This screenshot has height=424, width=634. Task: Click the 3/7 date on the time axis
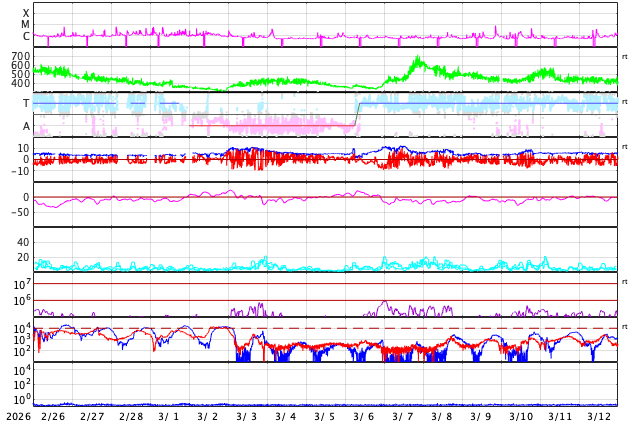402,416
